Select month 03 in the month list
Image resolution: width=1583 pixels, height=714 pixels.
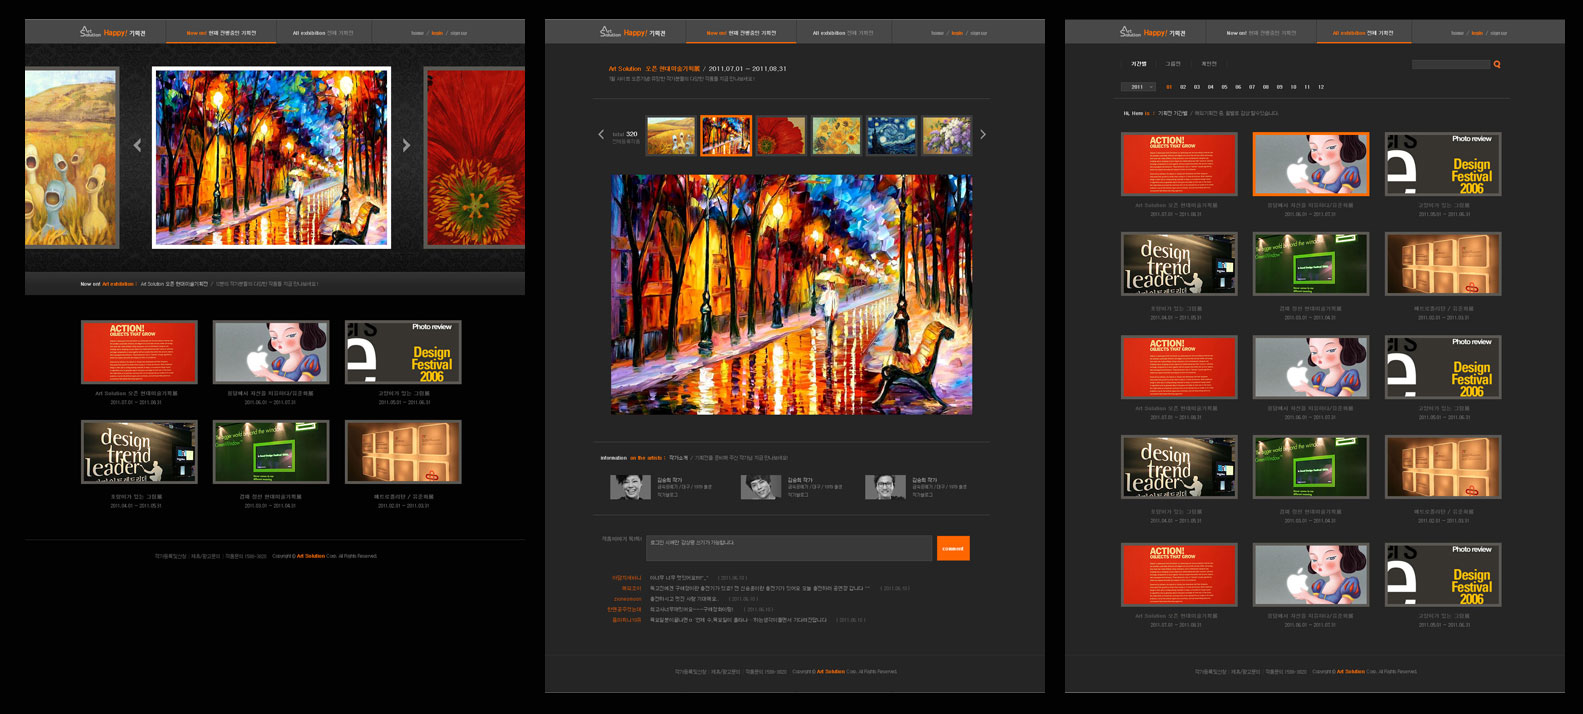tap(1197, 87)
